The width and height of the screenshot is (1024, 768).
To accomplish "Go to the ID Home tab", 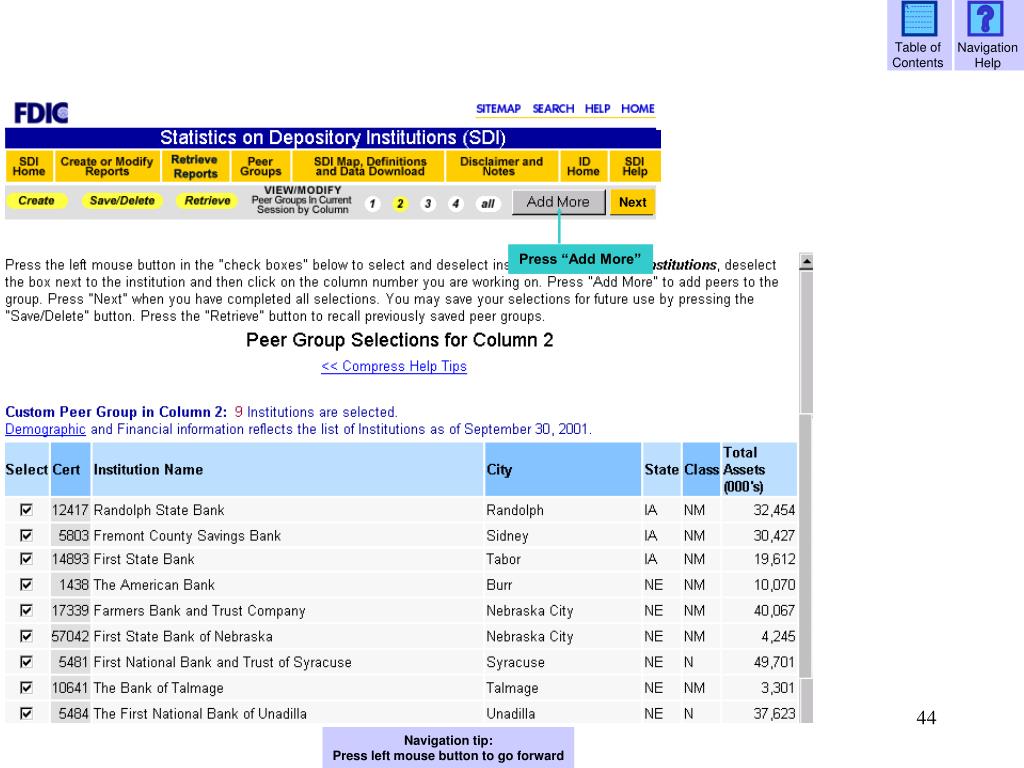I will 583,166.
